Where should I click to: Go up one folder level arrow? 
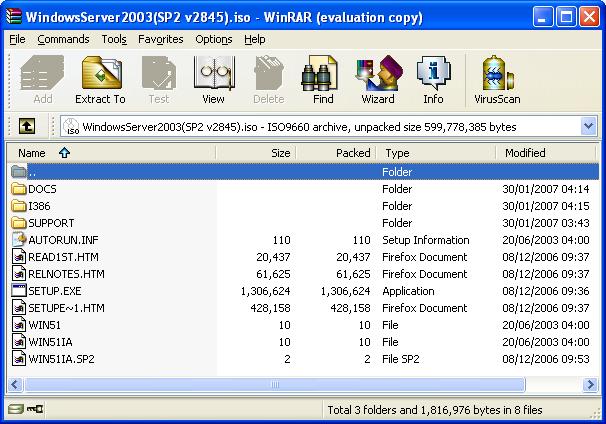click(27, 126)
